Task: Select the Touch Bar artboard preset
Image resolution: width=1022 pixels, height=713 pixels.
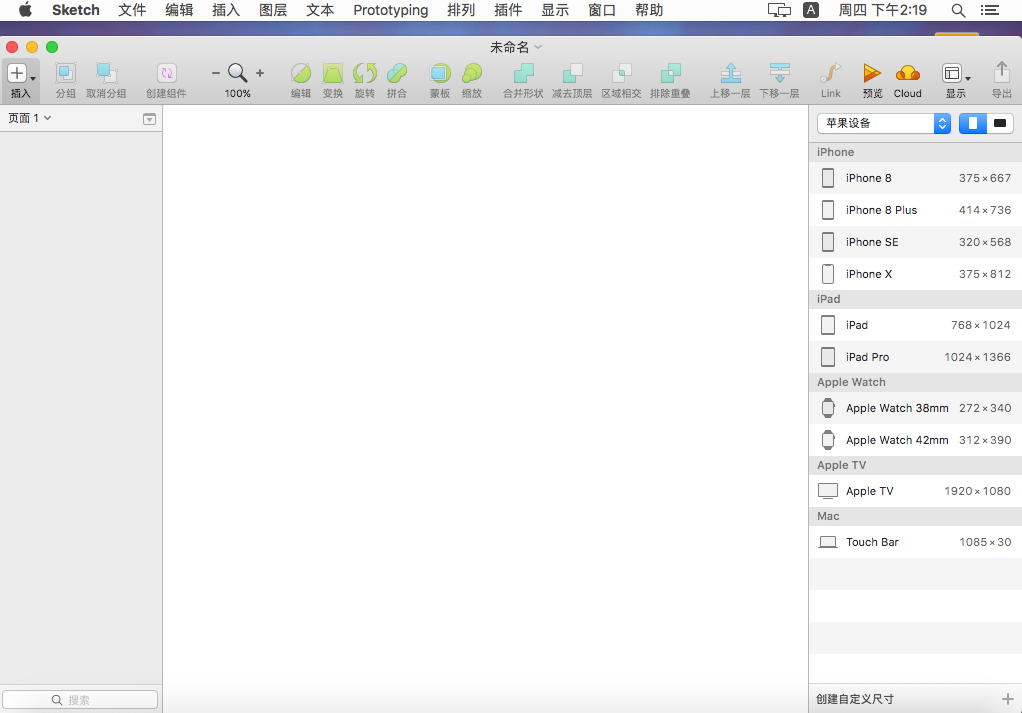Action: click(915, 542)
